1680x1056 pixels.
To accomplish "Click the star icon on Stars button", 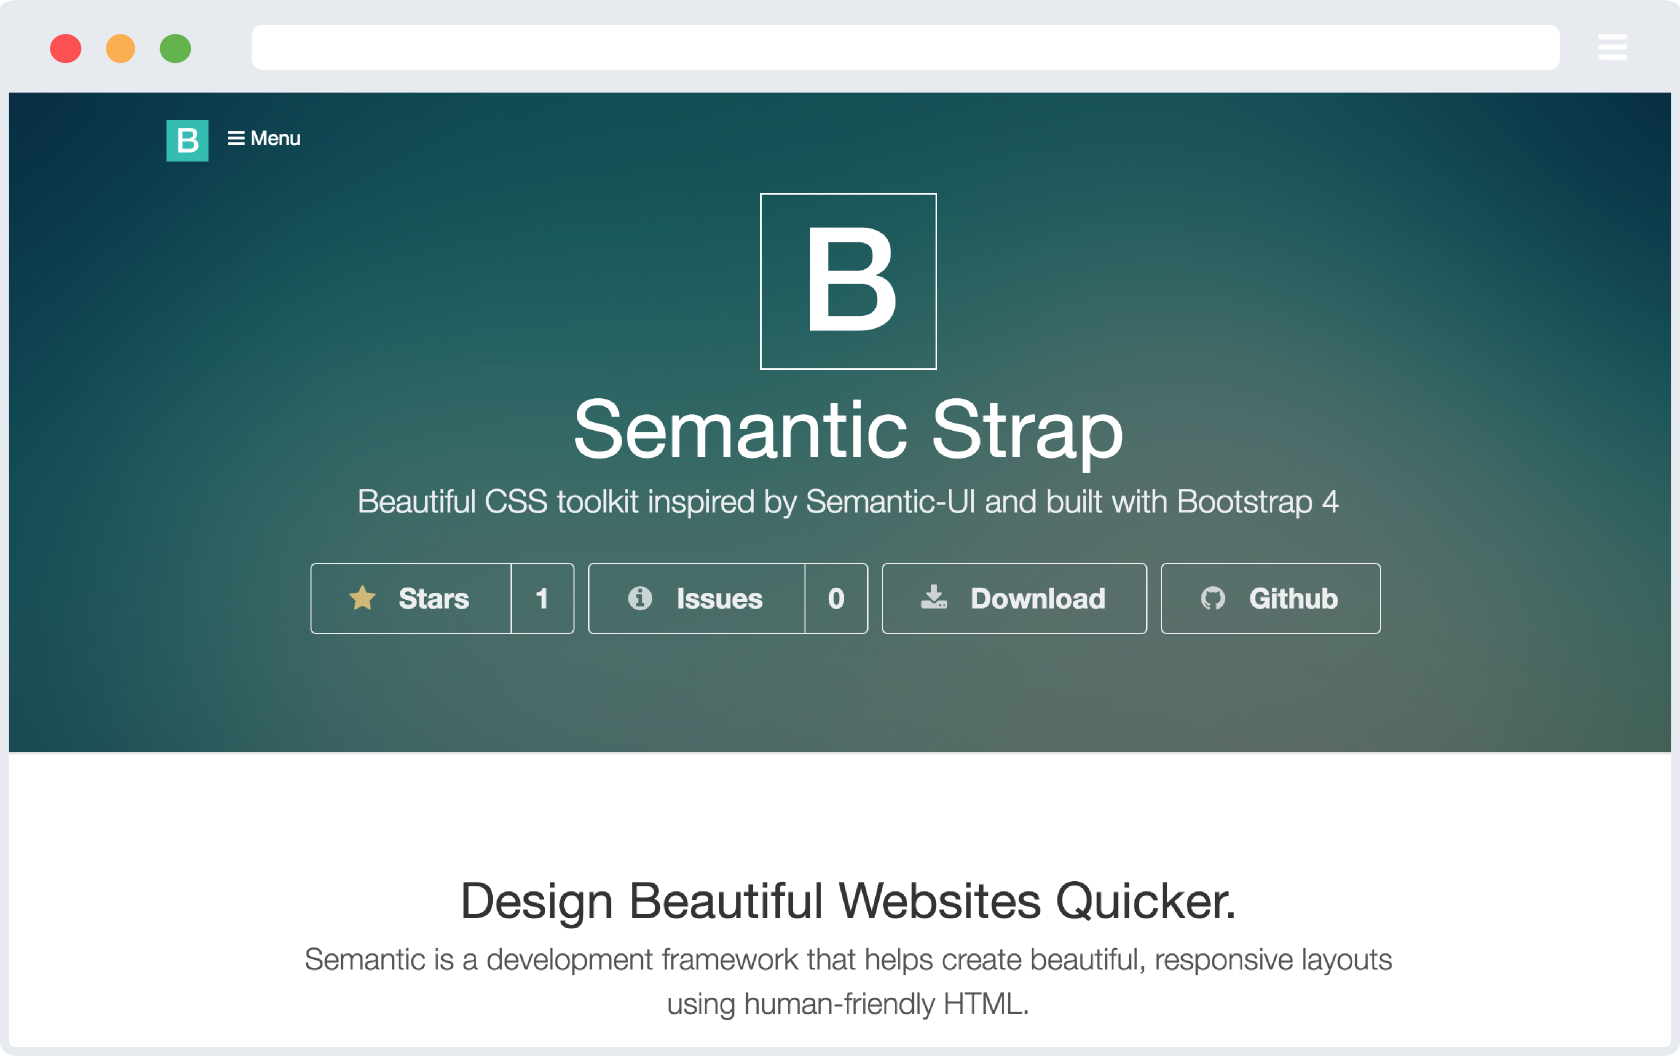I will tap(363, 598).
